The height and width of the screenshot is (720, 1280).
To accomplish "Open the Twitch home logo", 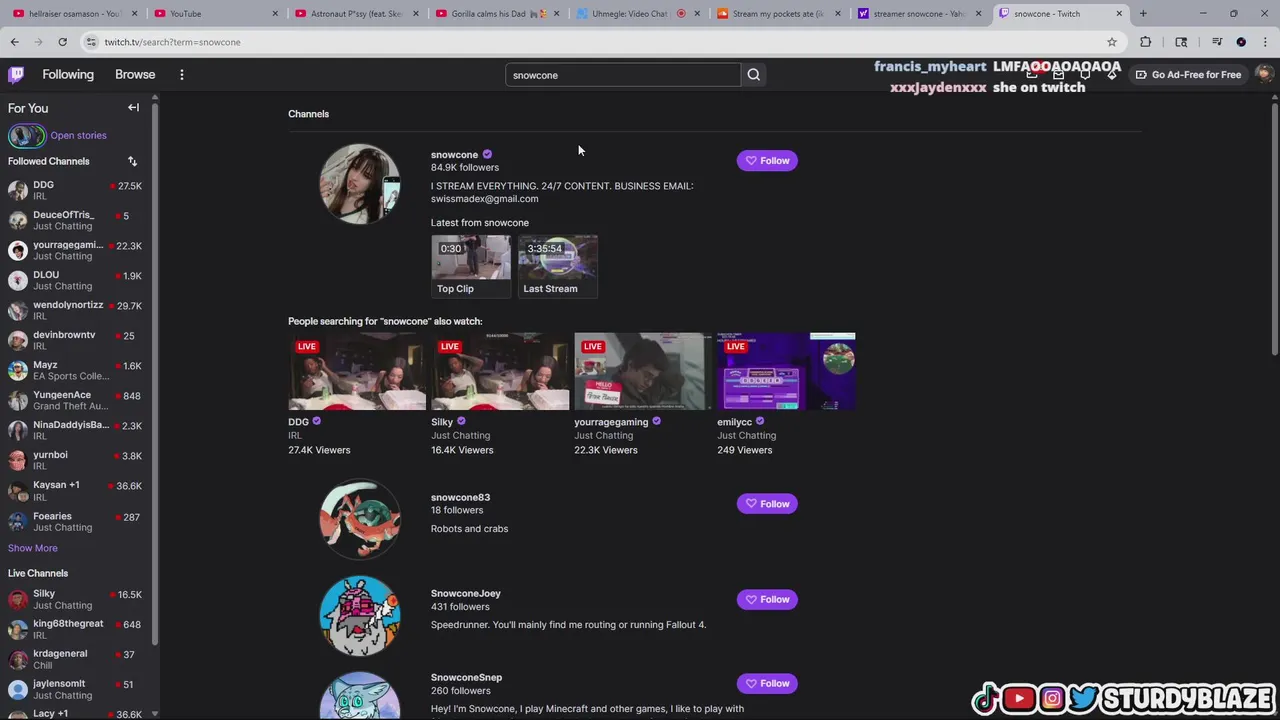I will (16, 75).
